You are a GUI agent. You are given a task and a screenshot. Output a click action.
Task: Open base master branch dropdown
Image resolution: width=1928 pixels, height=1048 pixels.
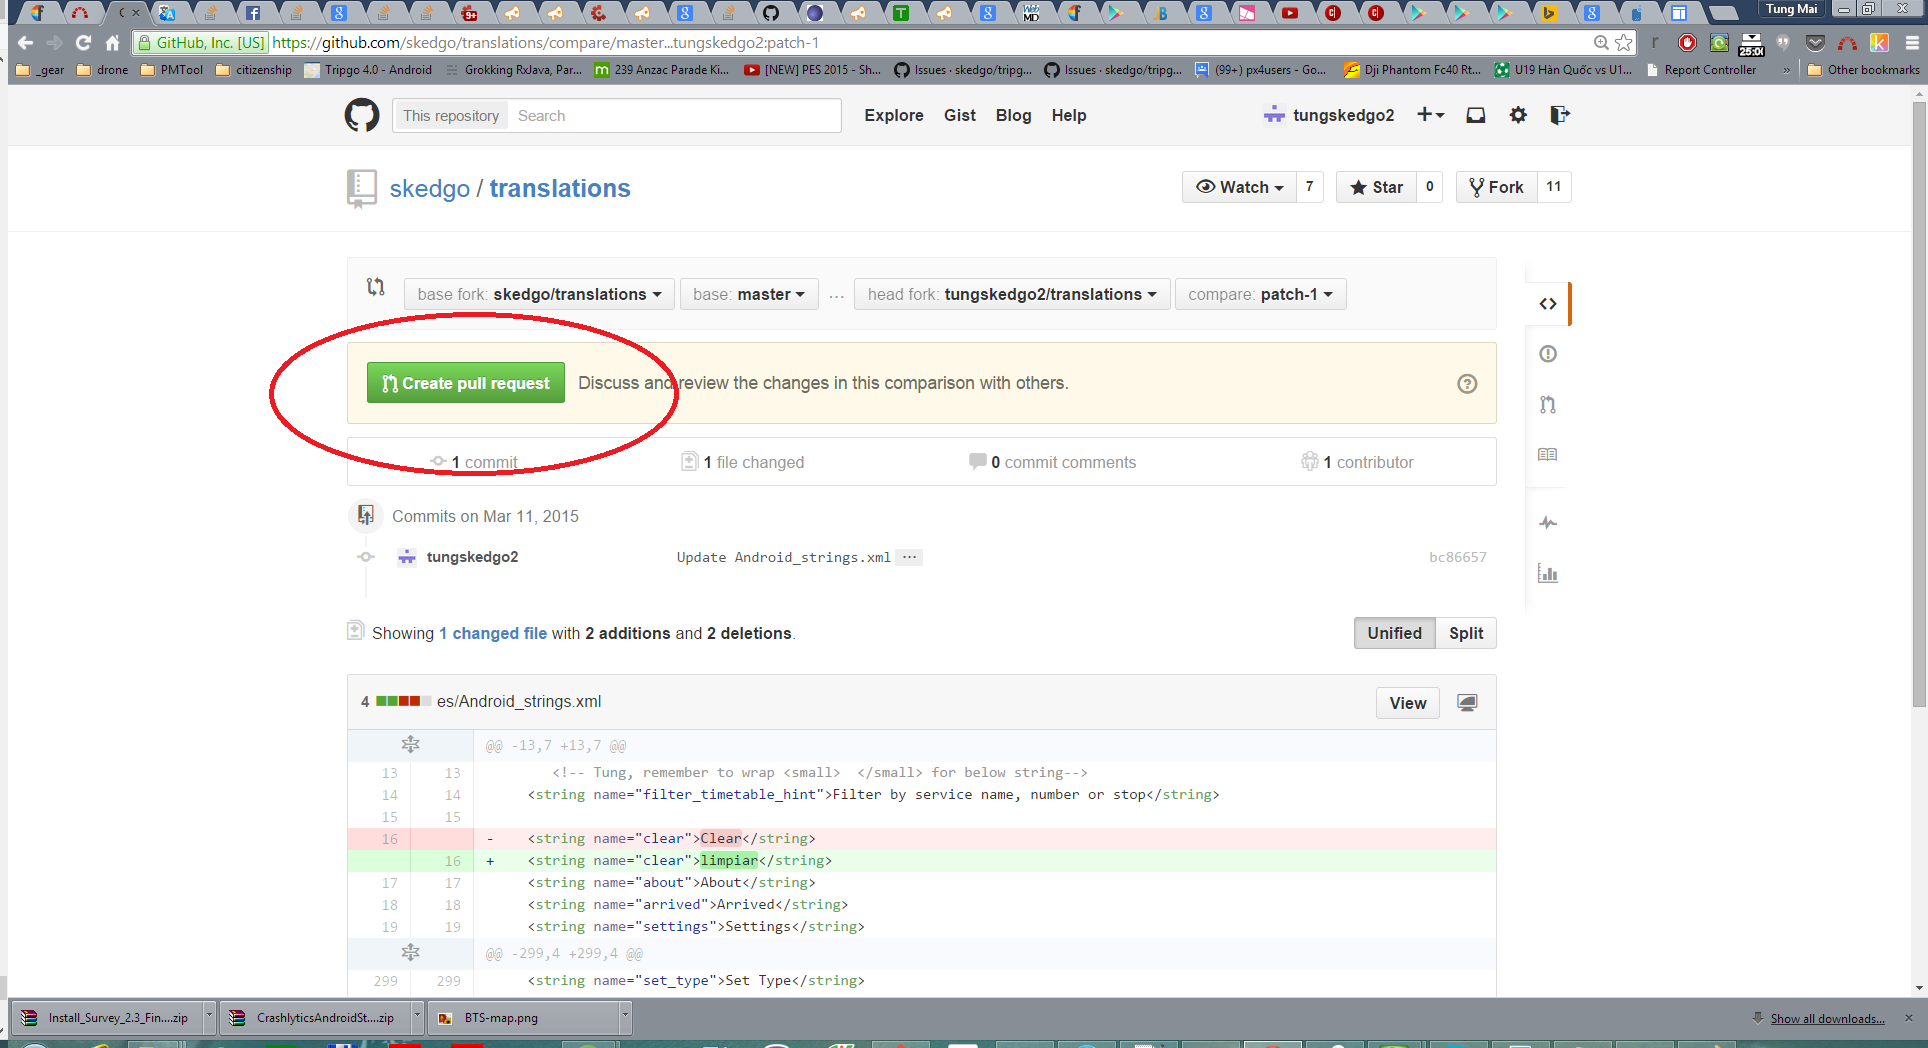[749, 294]
